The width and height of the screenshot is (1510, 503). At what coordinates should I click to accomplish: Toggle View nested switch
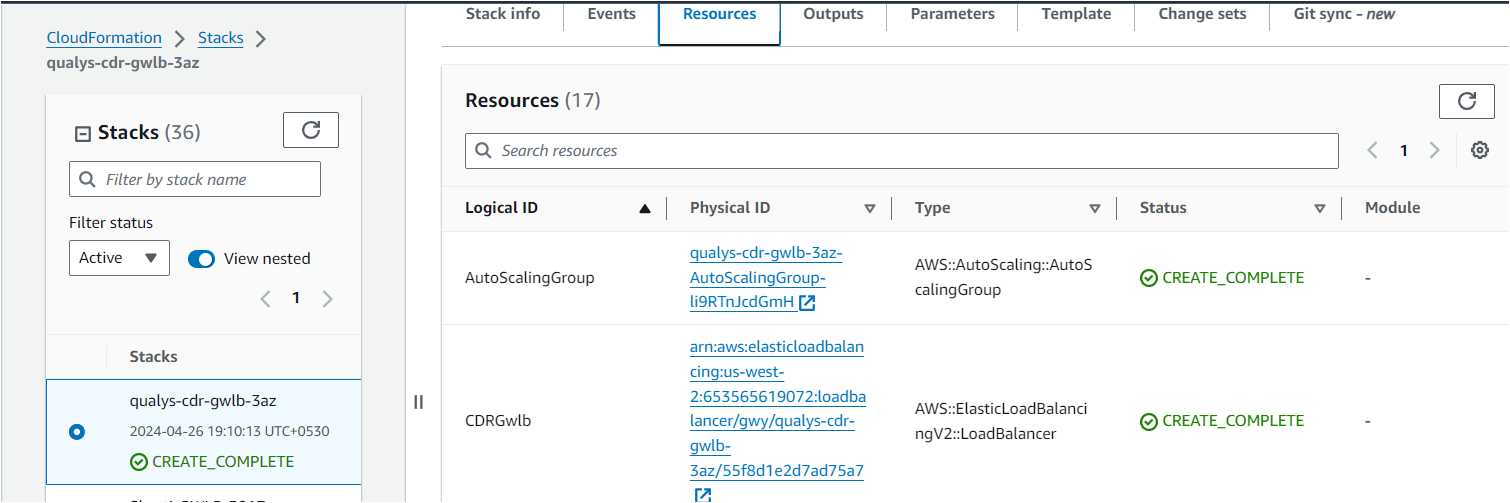point(201,258)
